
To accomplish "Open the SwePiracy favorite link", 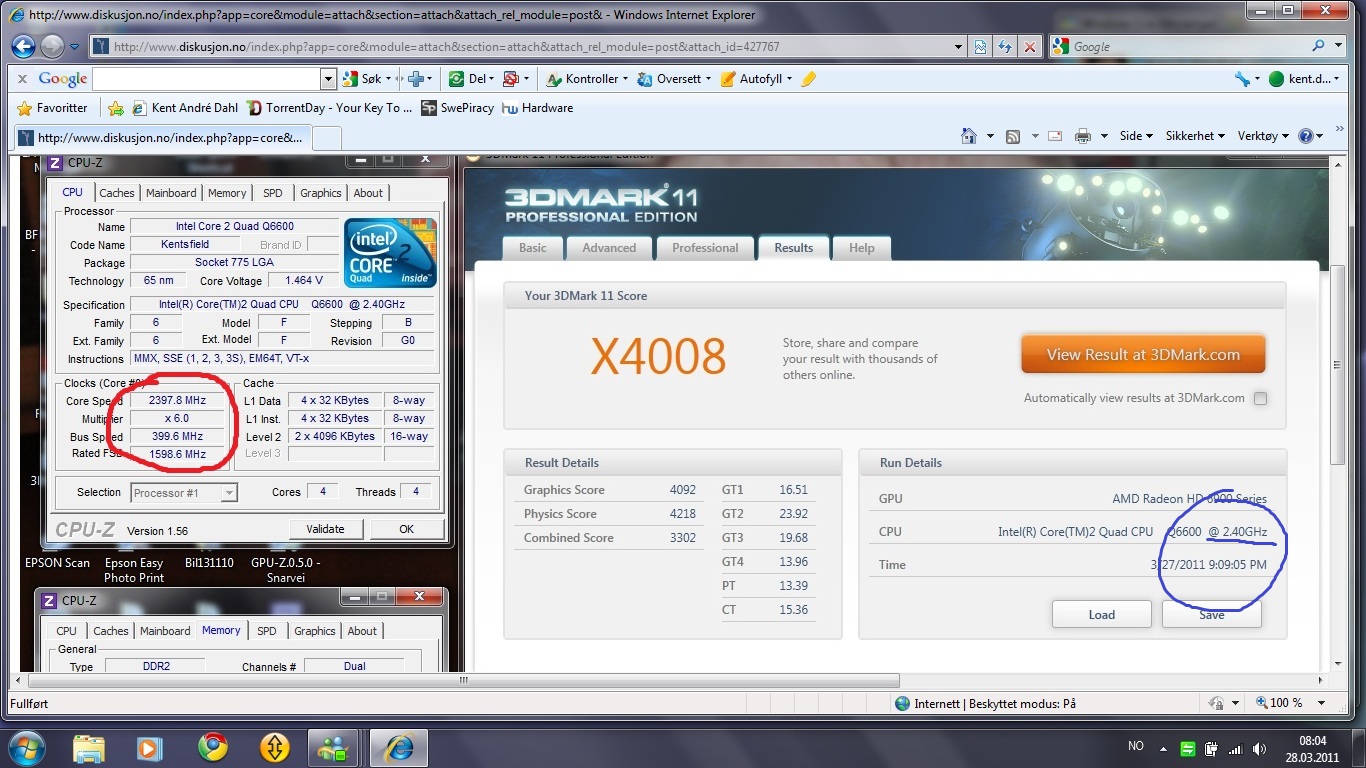I will point(458,108).
